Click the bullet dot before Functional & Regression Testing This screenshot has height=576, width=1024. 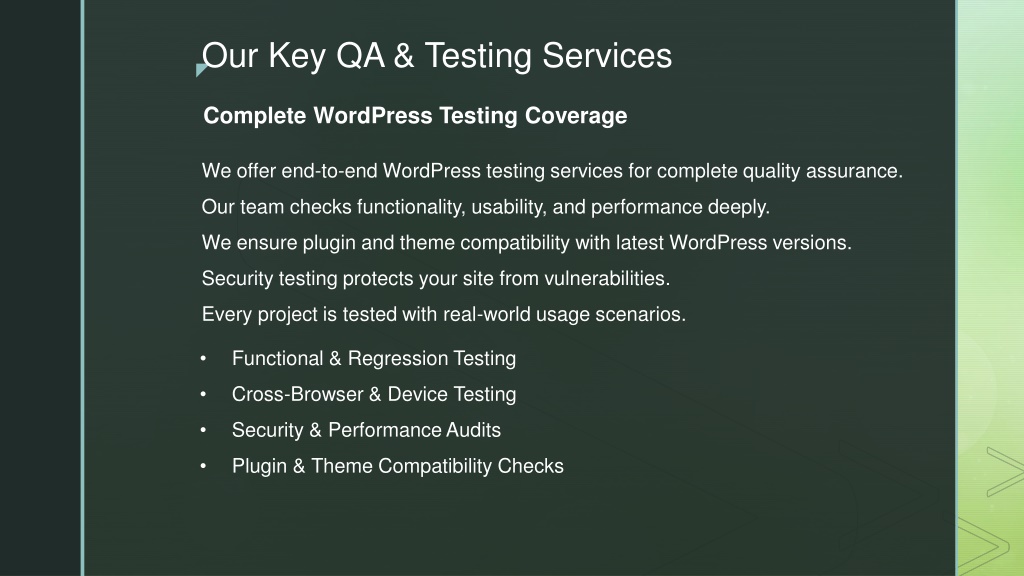203,358
